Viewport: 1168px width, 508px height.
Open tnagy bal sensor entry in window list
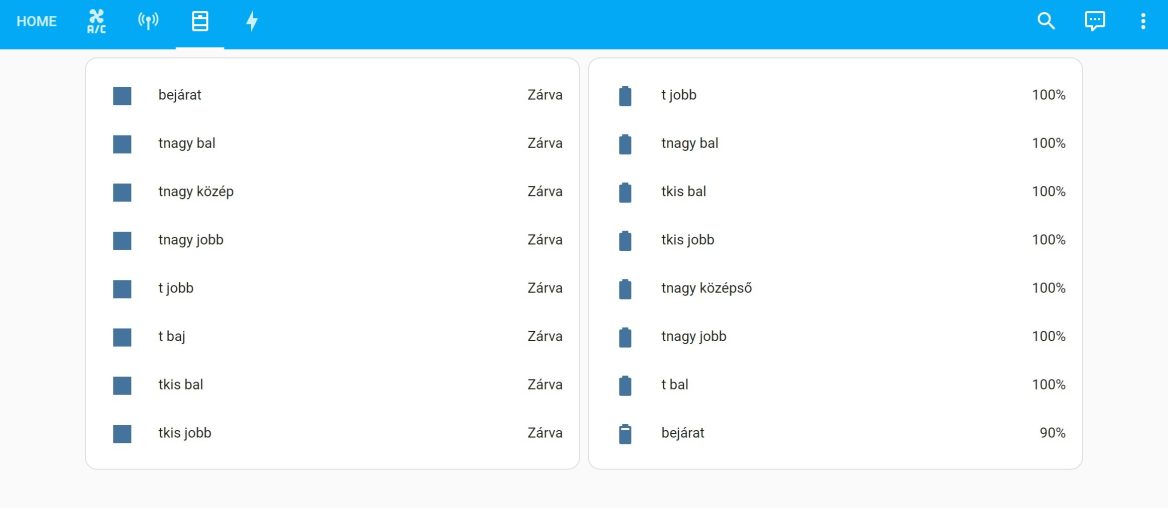click(187, 144)
